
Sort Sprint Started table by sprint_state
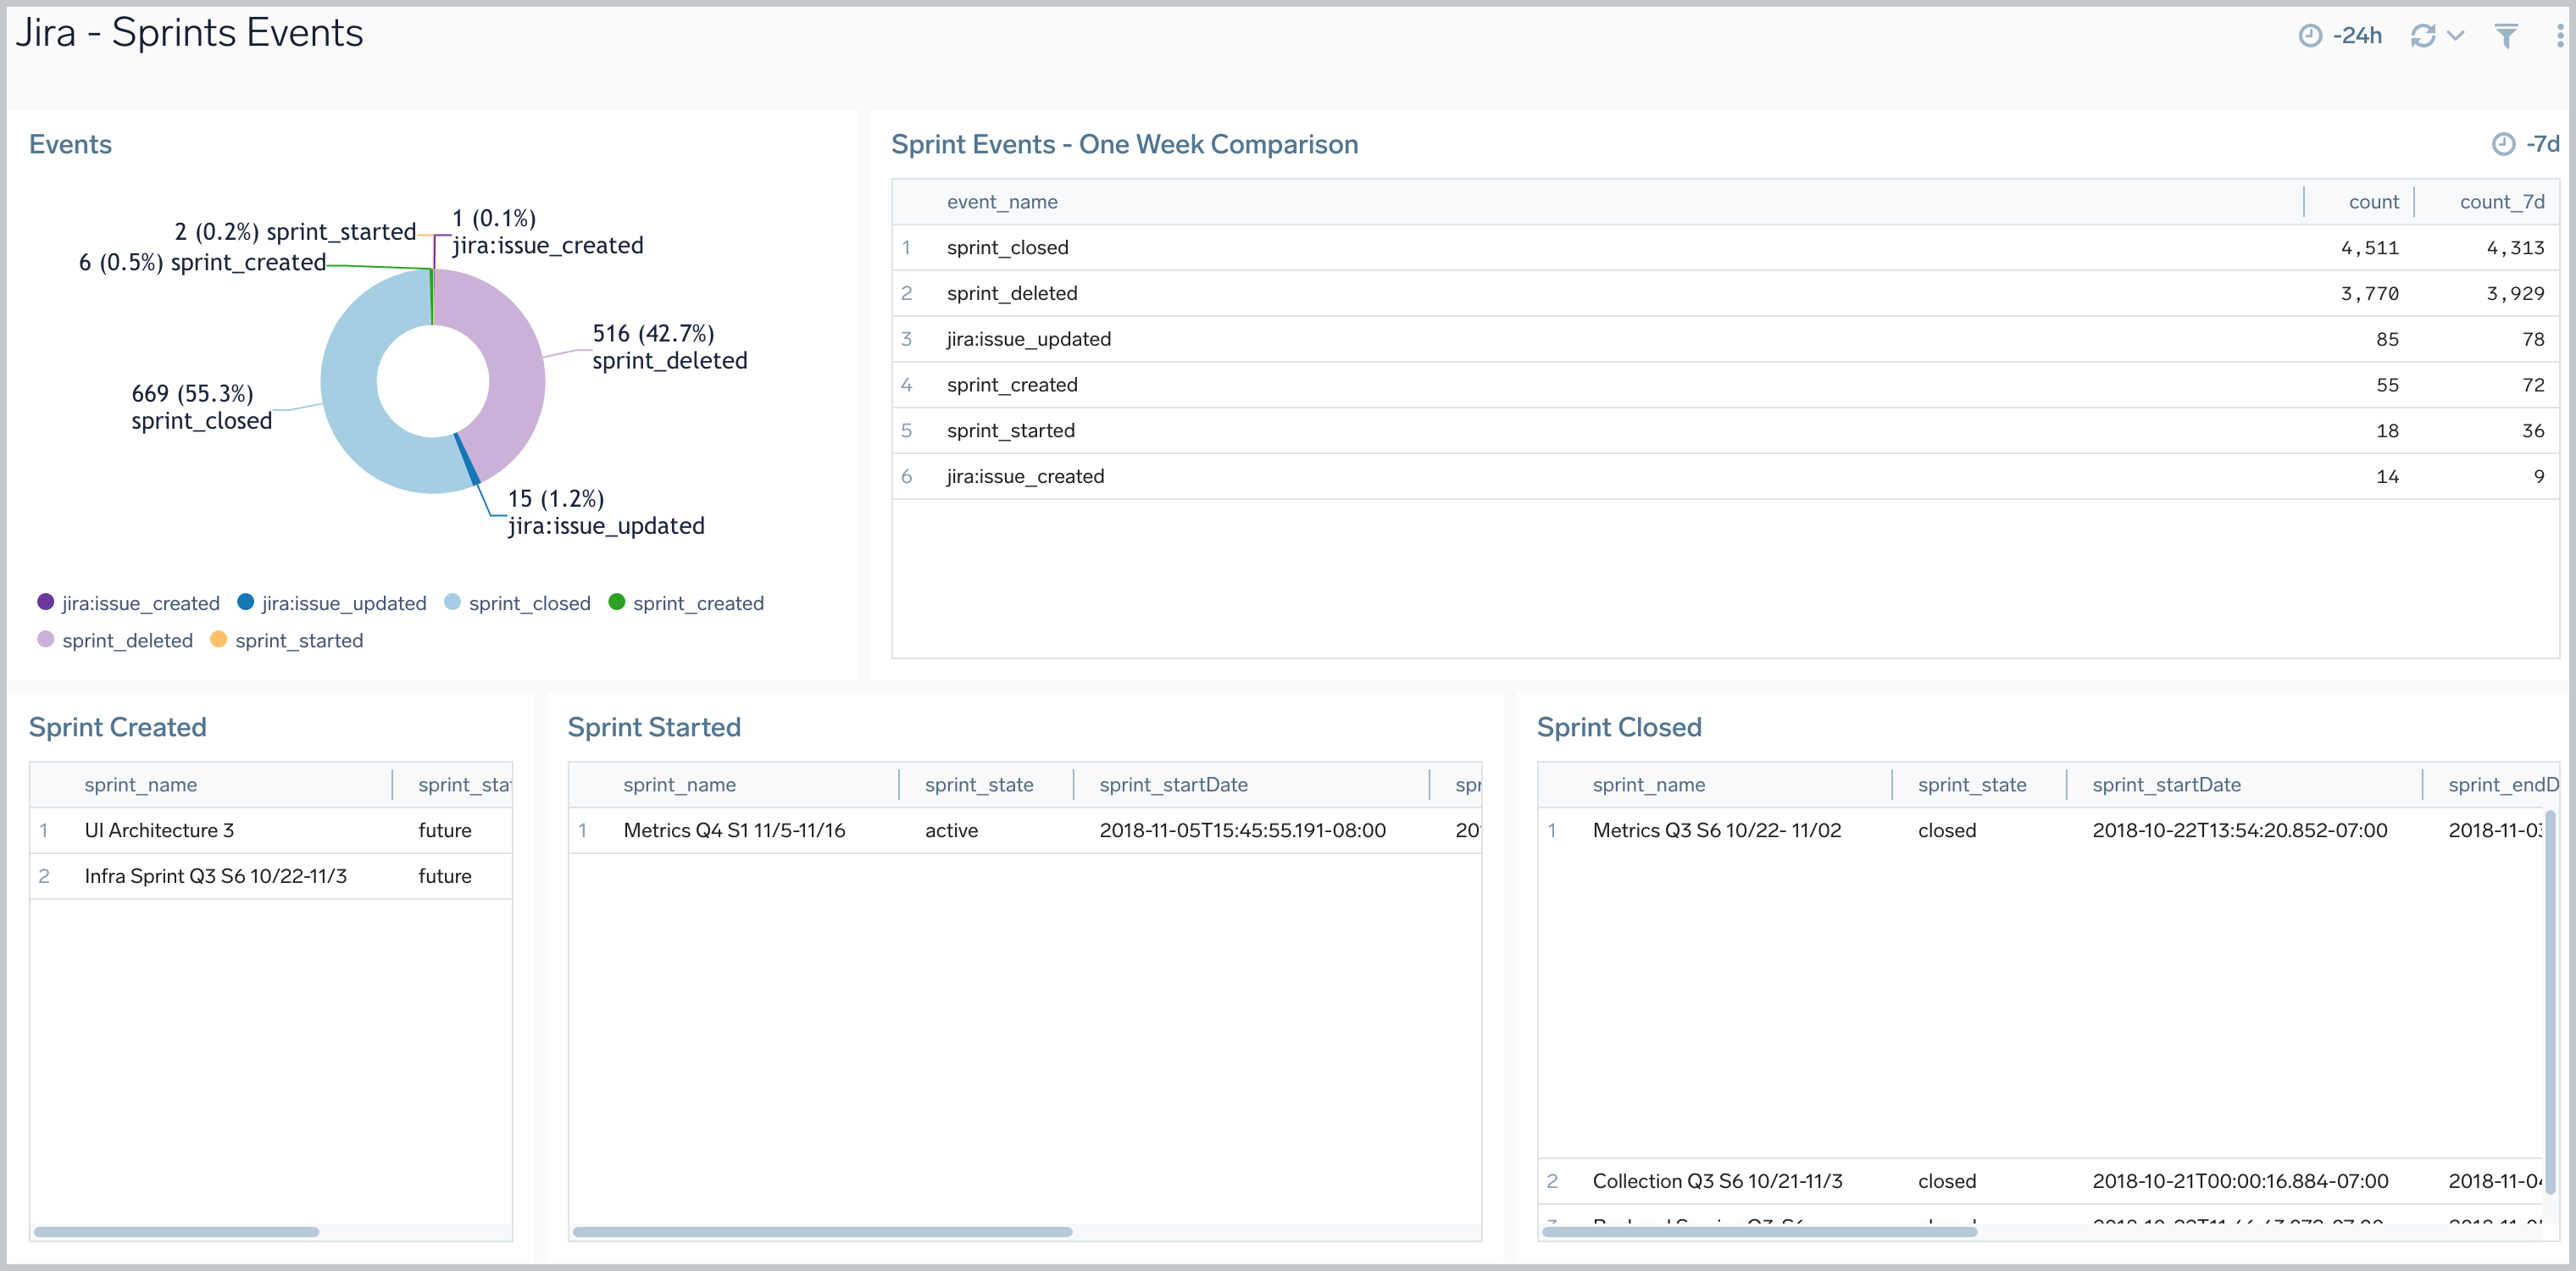(979, 785)
